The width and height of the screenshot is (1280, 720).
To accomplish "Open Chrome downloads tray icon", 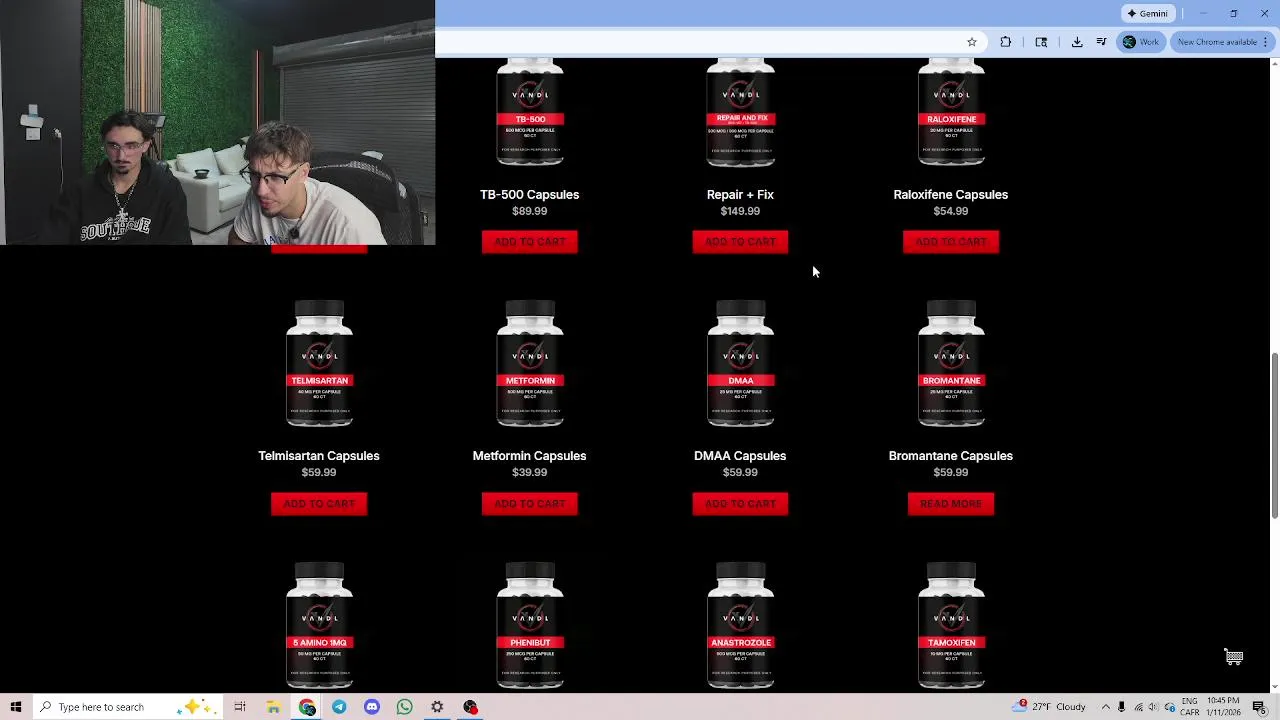I will (1077, 42).
